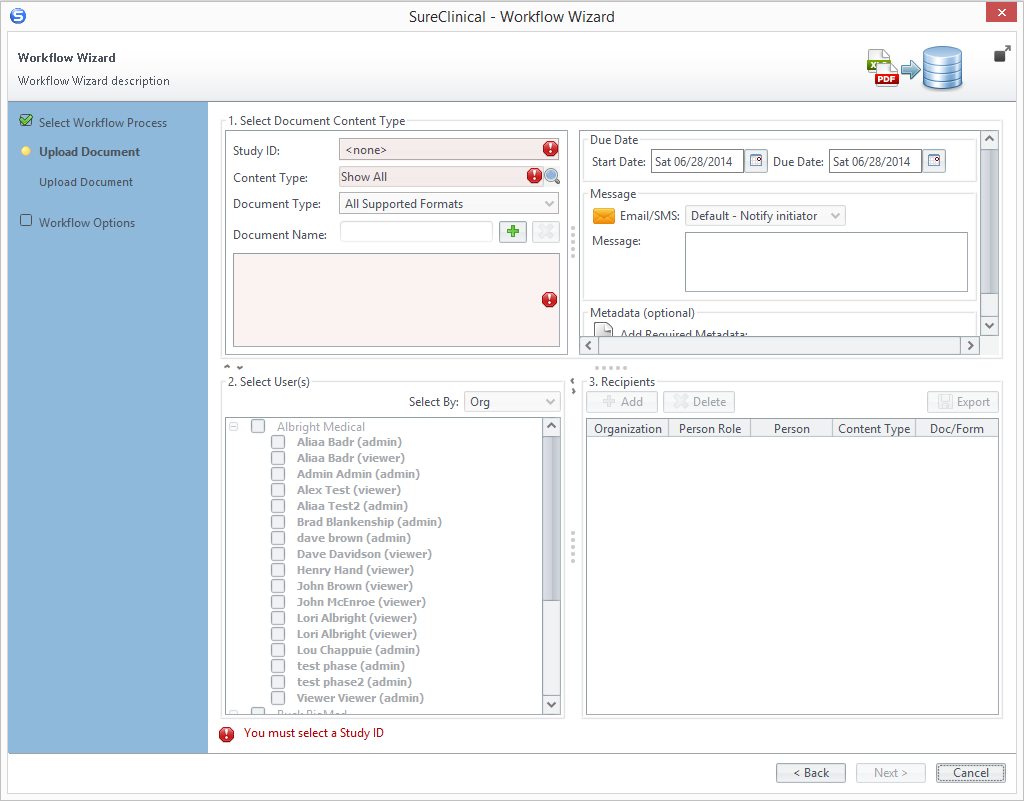Screen dimensions: 1024x801
Task: Click the Content Type error indicator icon
Action: click(x=534, y=176)
